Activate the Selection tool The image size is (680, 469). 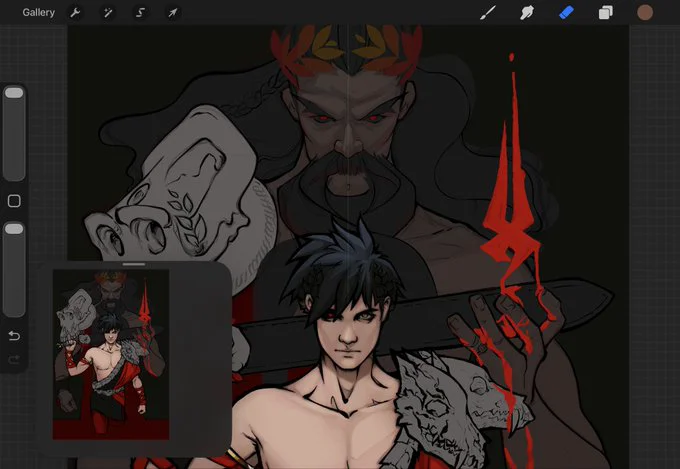pos(140,13)
